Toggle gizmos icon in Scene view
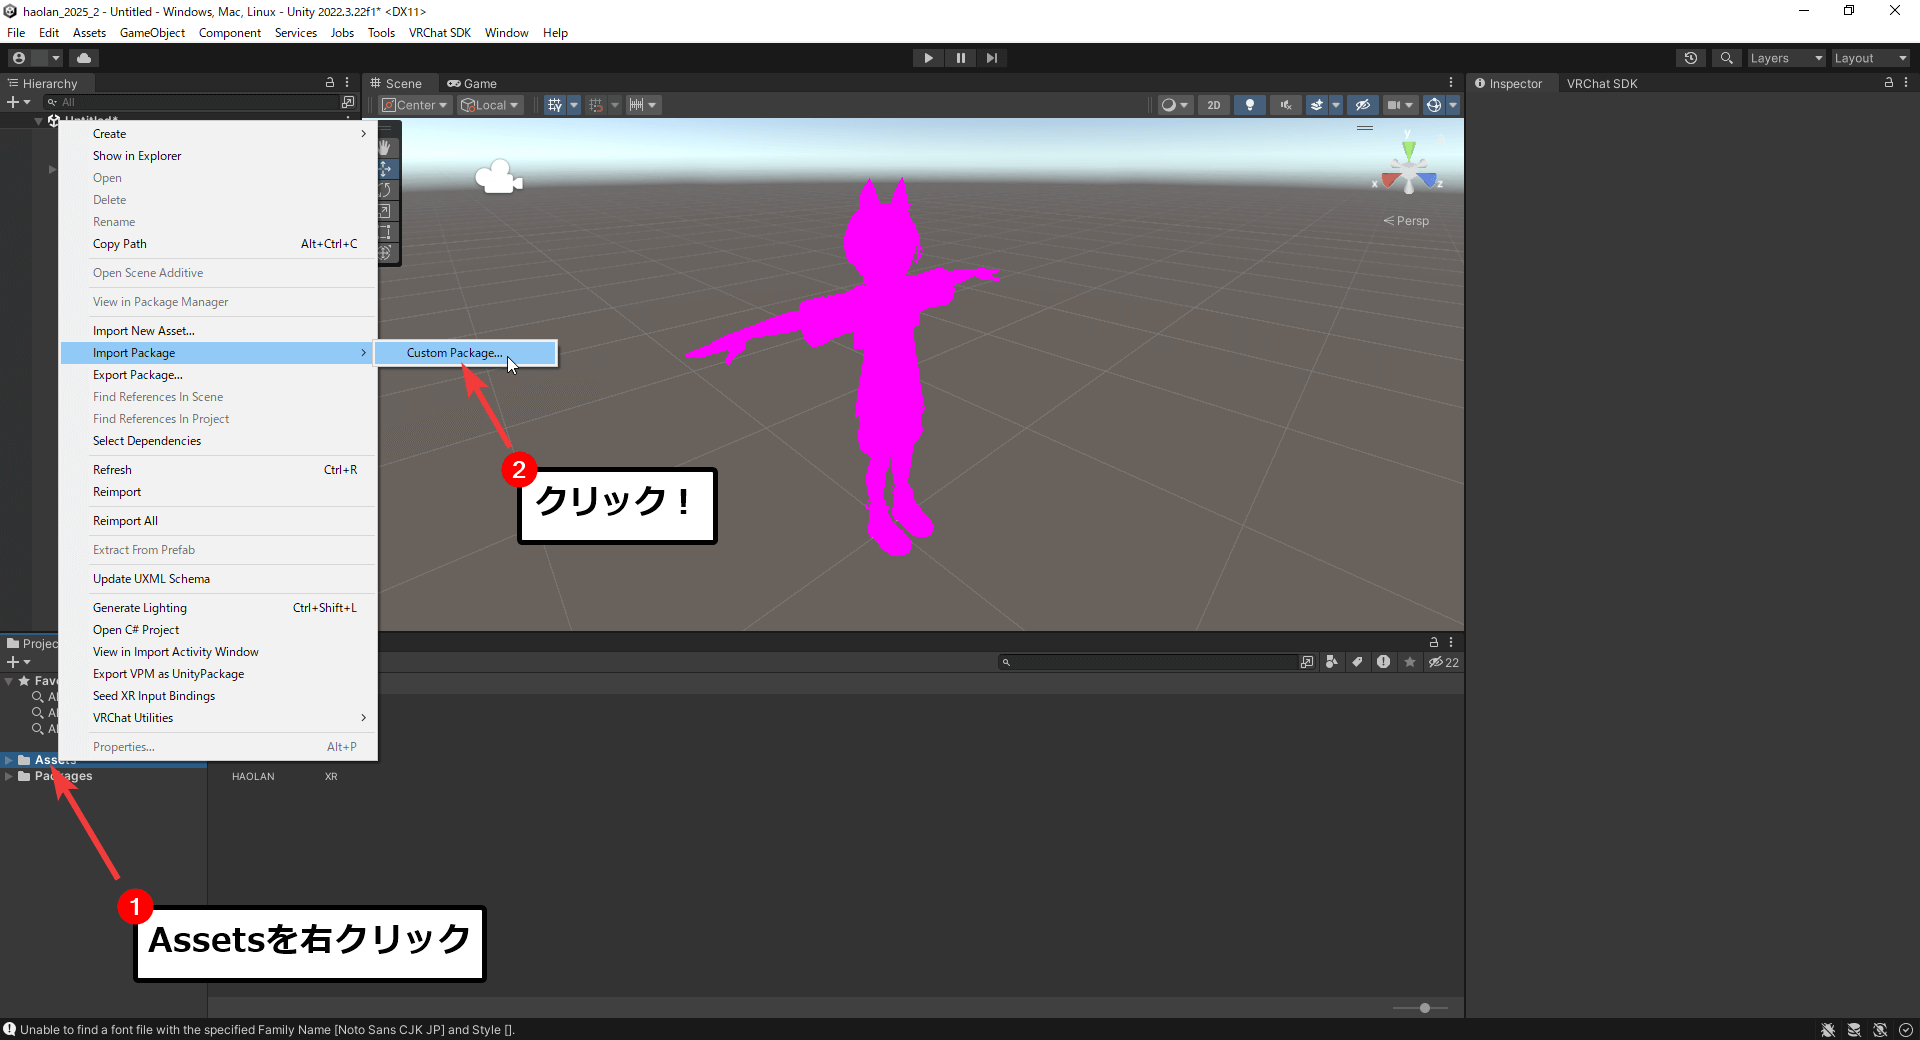The width and height of the screenshot is (1920, 1040). (x=1433, y=105)
